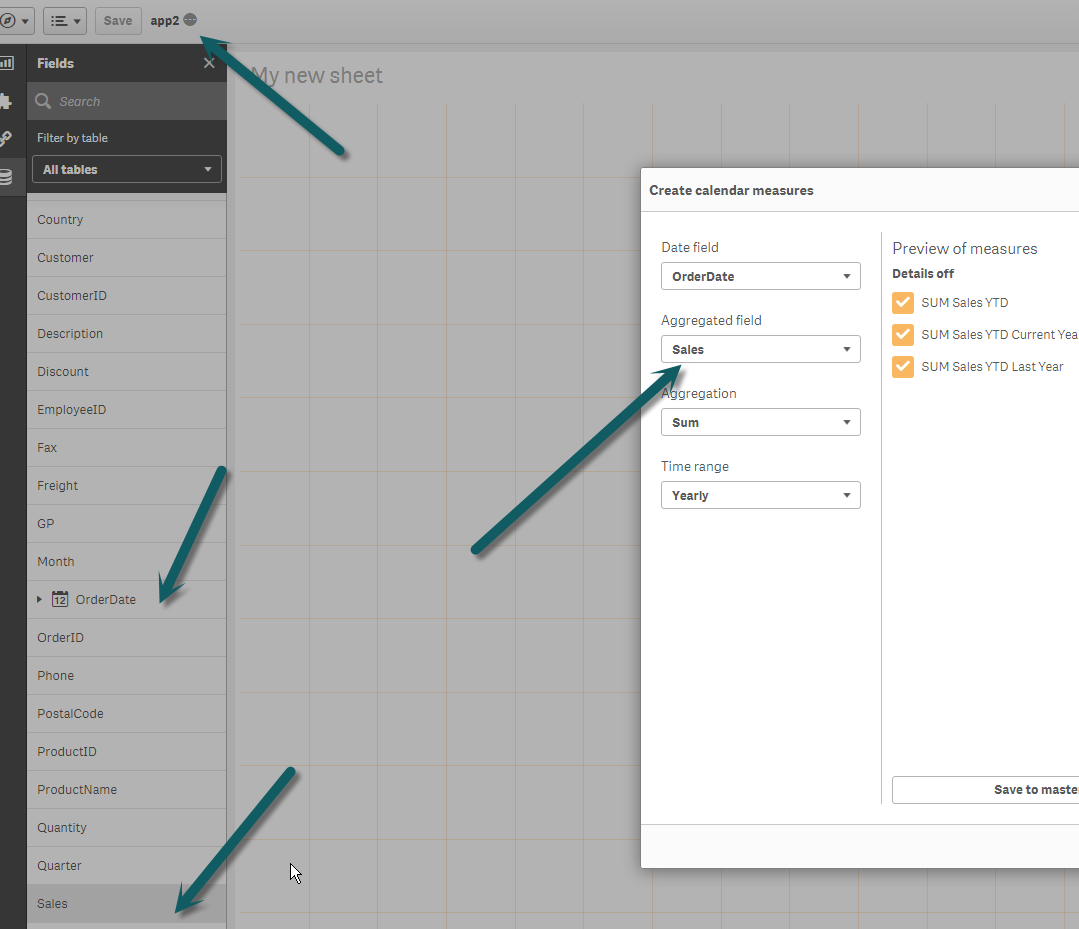Uncheck the SUM Sales YTD measure
The height and width of the screenshot is (929, 1079).
tap(903, 303)
